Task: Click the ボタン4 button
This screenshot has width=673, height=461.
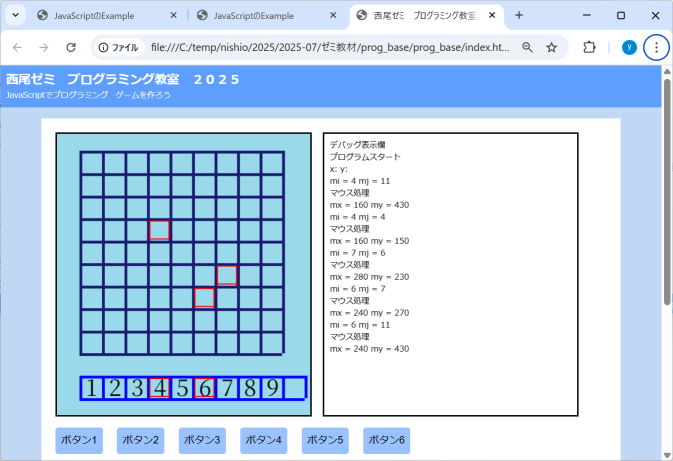Action: coord(264,440)
